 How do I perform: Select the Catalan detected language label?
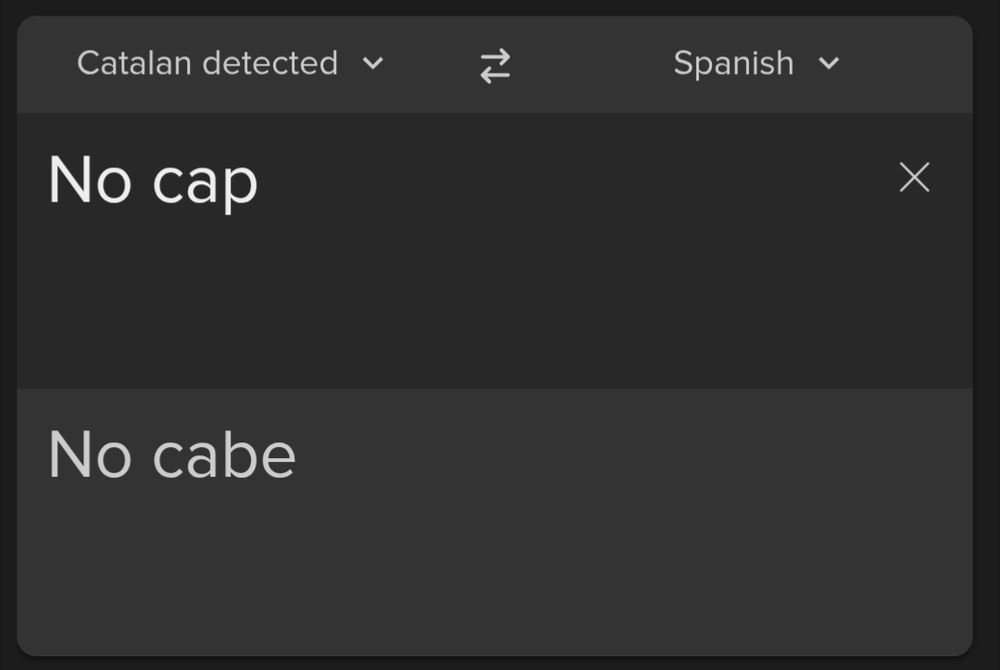coord(208,64)
